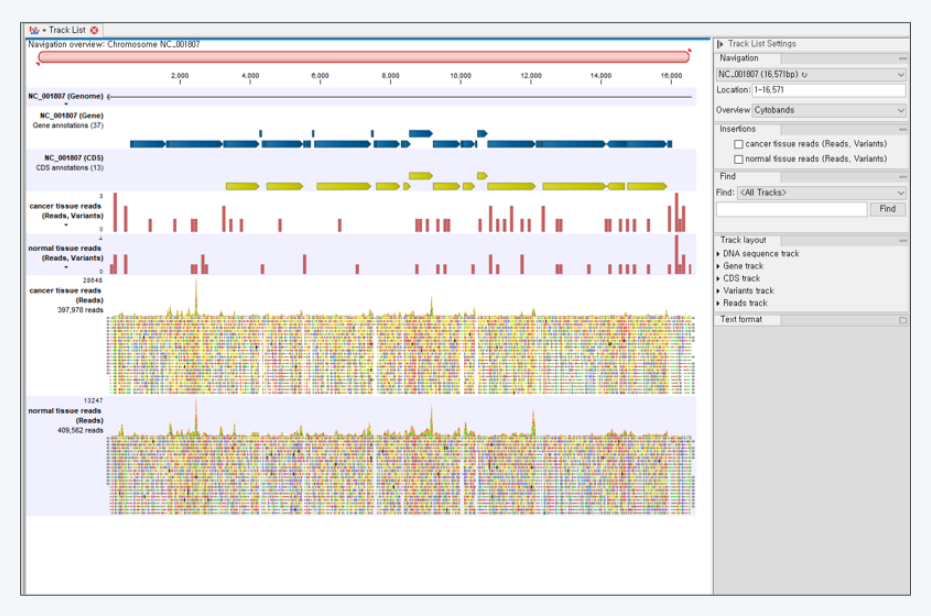Open the Overview Cytobands dropdown
Viewport: 931px width, 616px height.
(901, 110)
